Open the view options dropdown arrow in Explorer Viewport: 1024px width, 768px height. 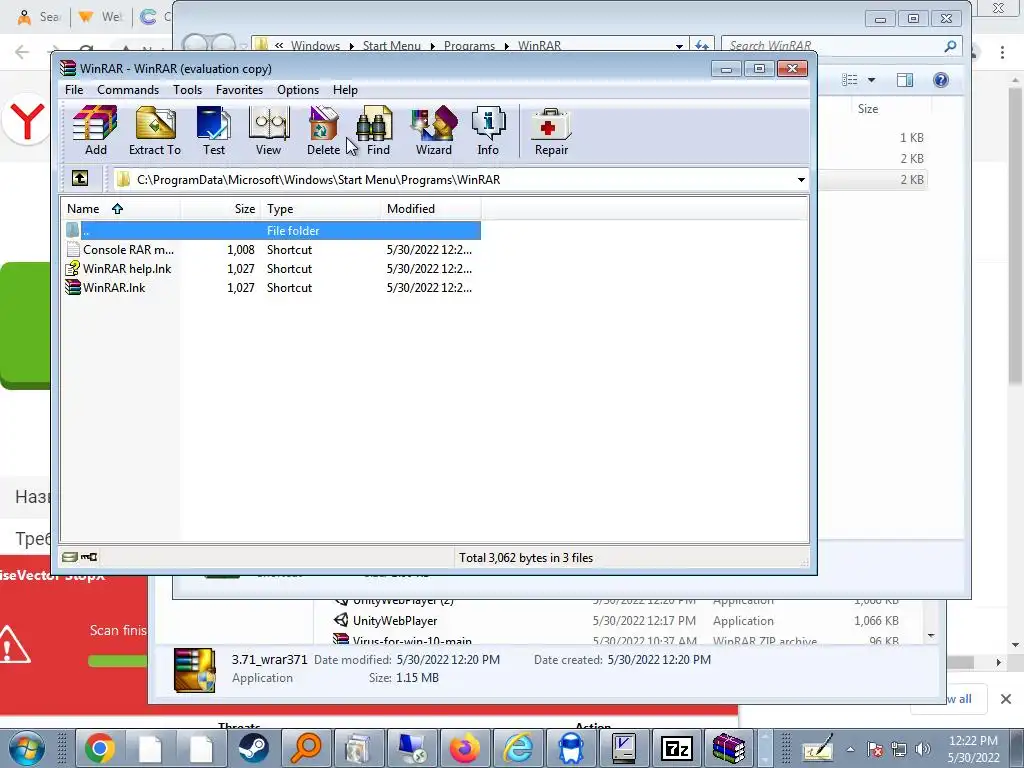(x=871, y=80)
